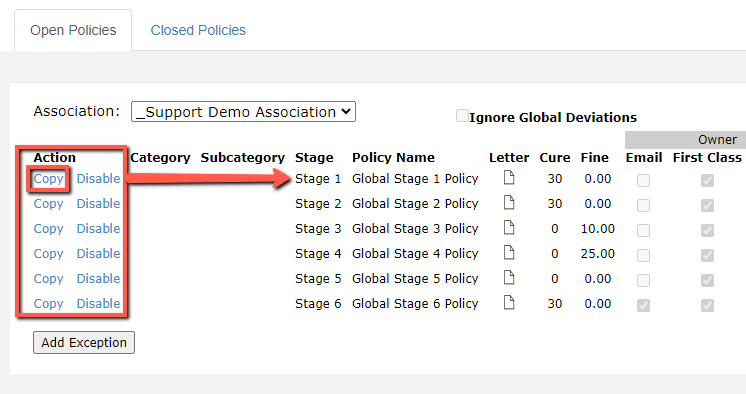Open the letter icon for Global Stage 1 Policy

509,177
